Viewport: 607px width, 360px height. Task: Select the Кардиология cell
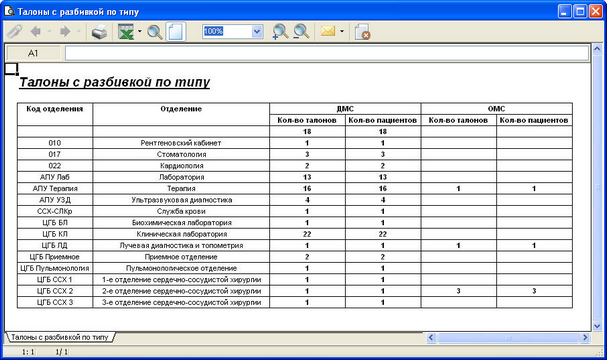tap(181, 166)
